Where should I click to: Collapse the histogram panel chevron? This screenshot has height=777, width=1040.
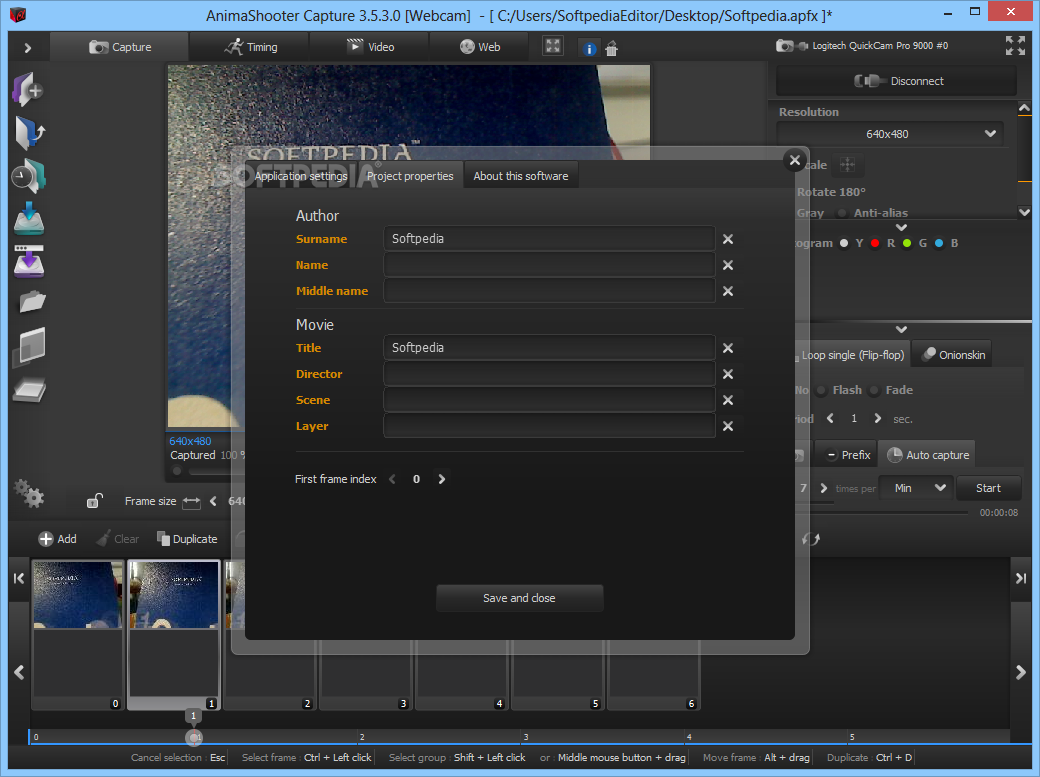[x=901, y=329]
